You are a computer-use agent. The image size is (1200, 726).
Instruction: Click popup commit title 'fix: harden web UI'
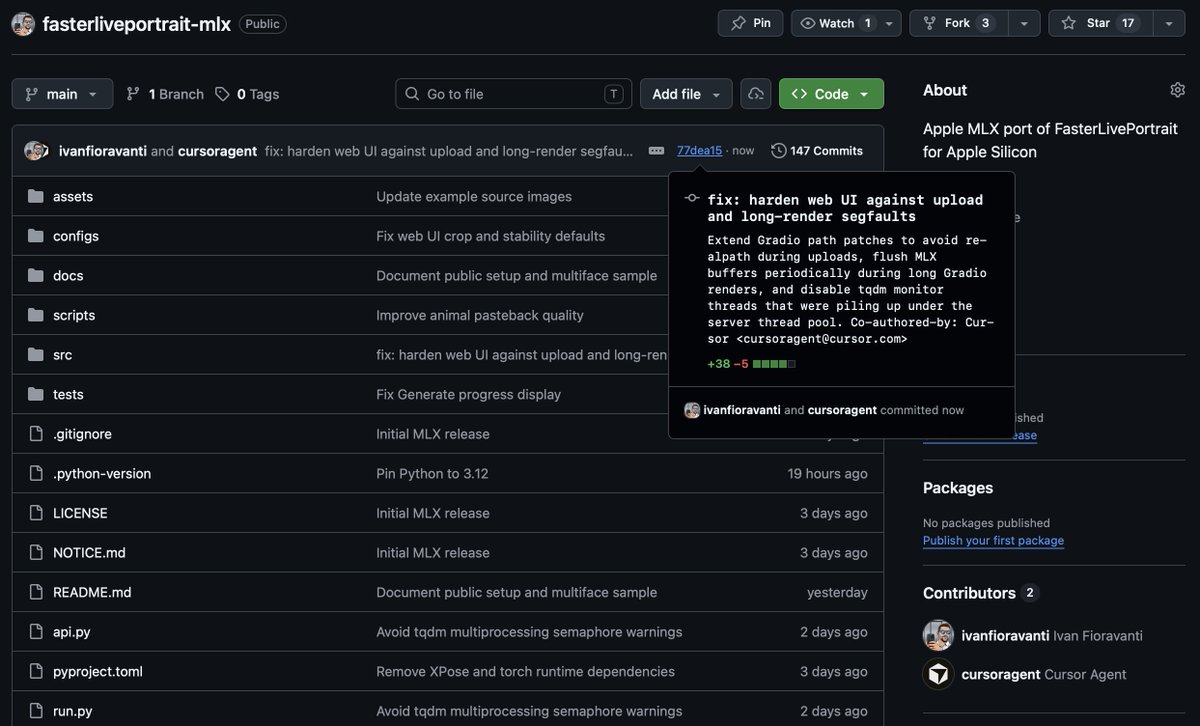(845, 208)
